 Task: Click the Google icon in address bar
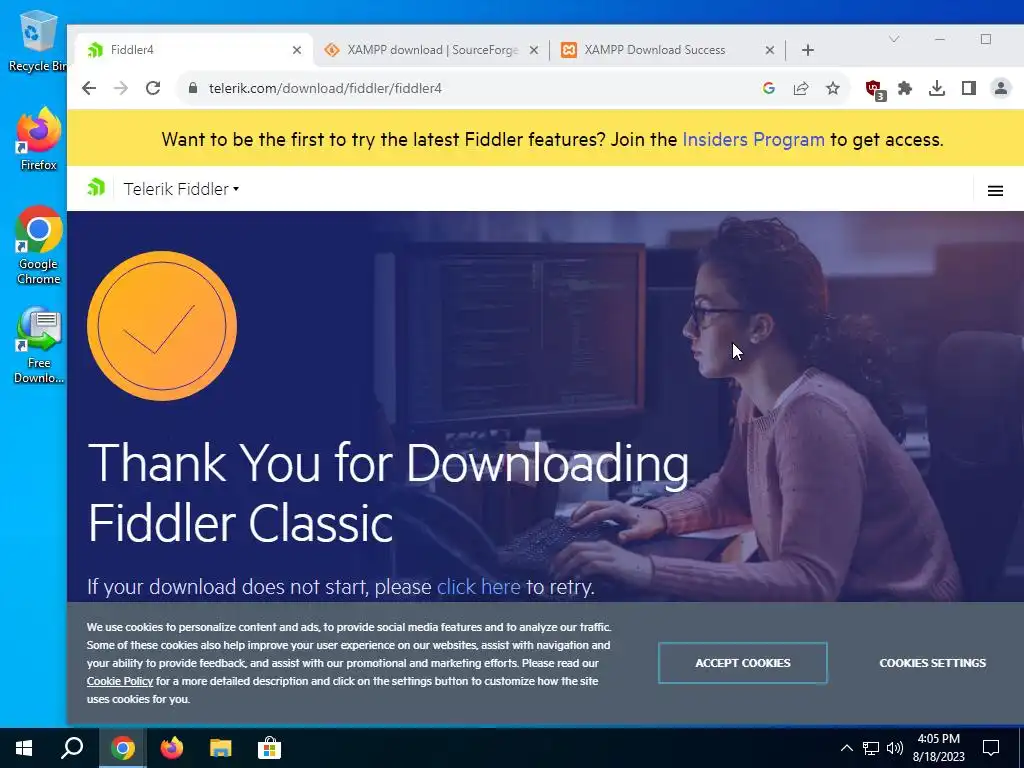click(x=769, y=88)
